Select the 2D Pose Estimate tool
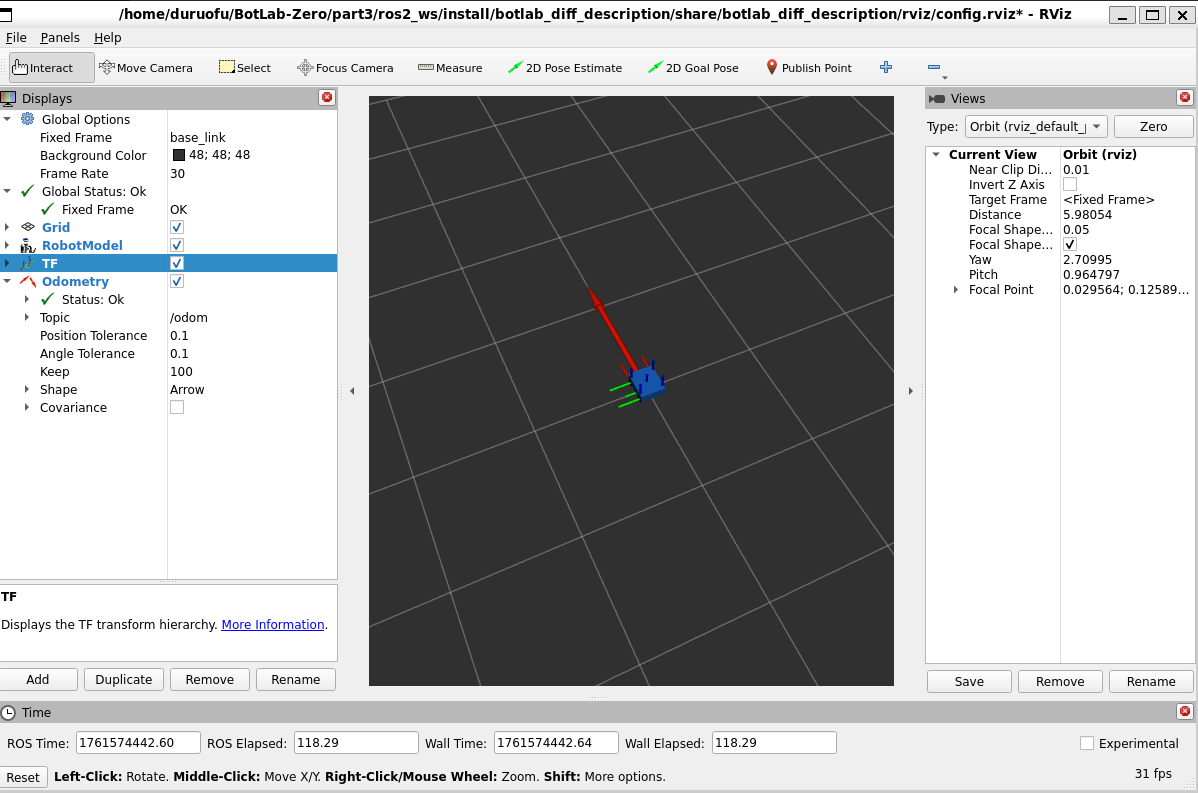 [565, 68]
